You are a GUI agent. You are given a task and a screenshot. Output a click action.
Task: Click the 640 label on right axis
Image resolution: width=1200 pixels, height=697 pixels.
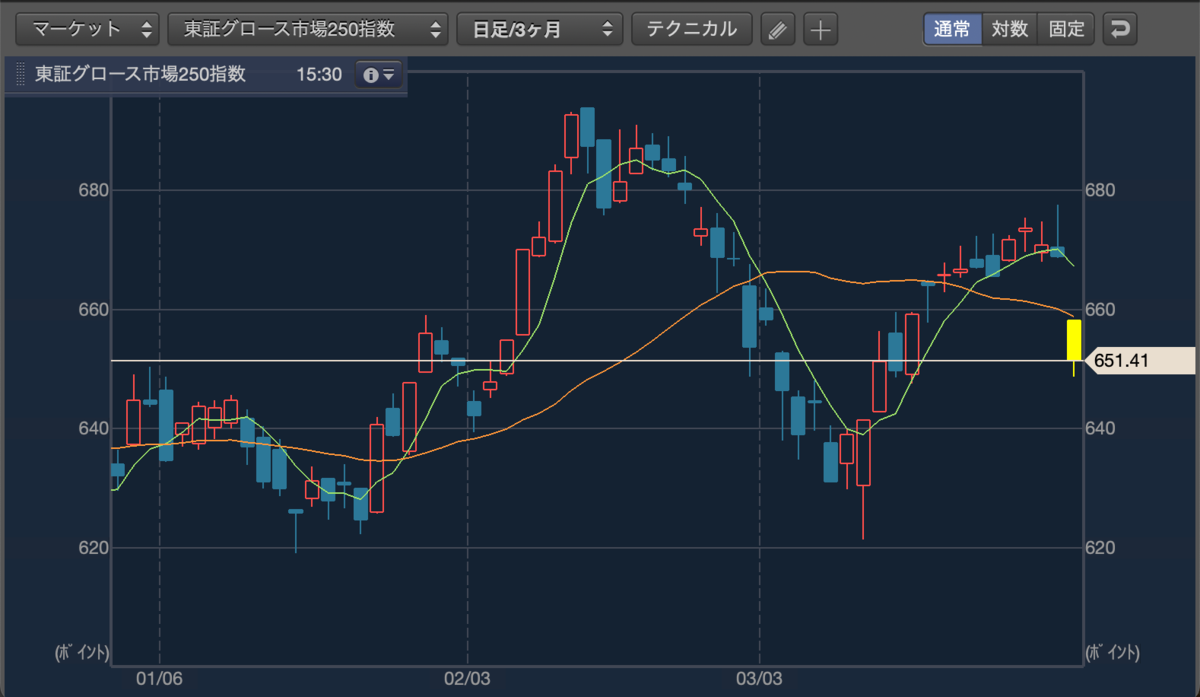[1100, 429]
